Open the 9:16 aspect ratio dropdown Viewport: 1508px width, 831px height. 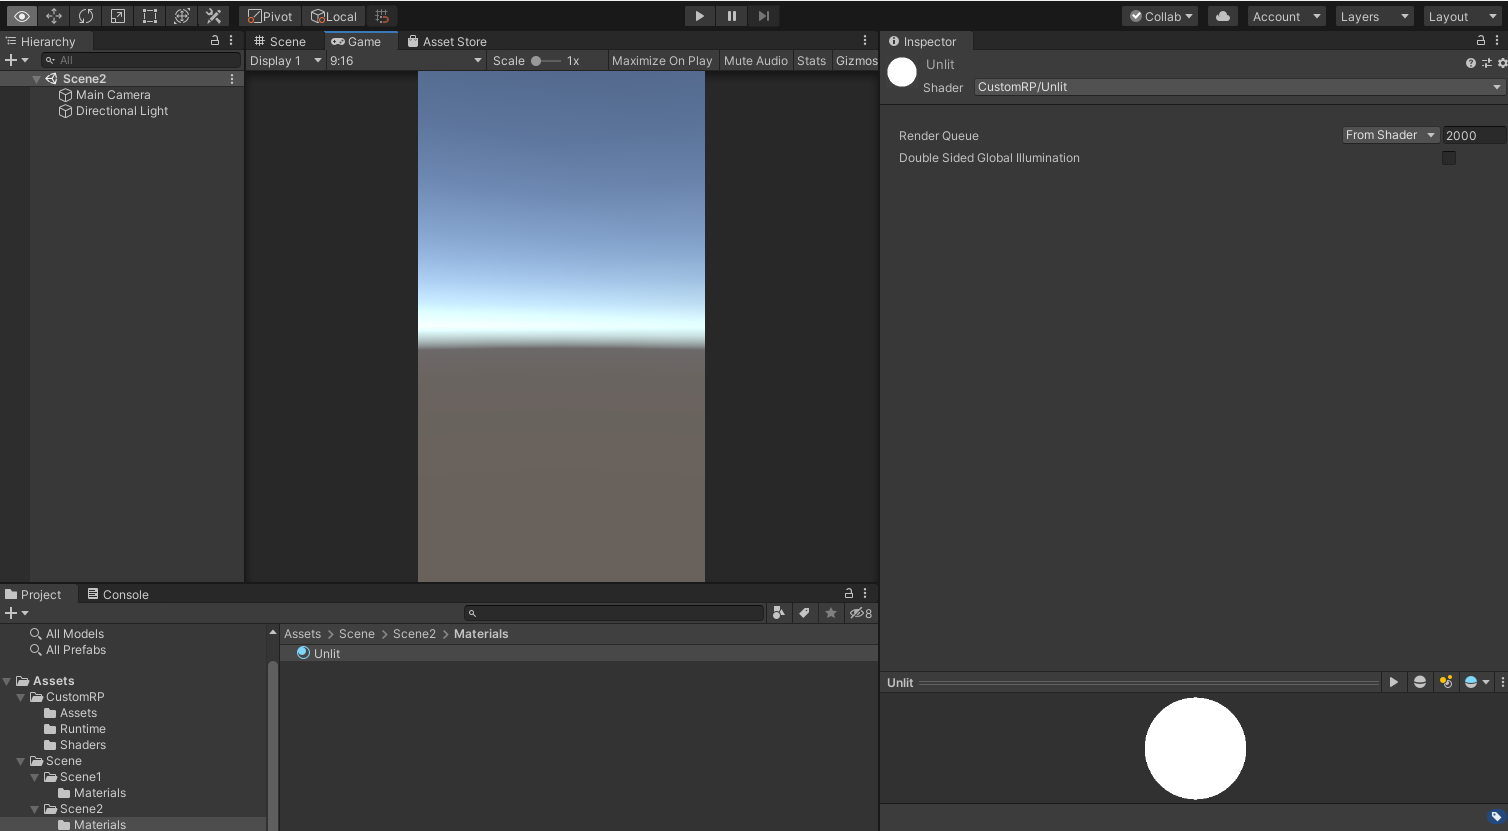405,61
